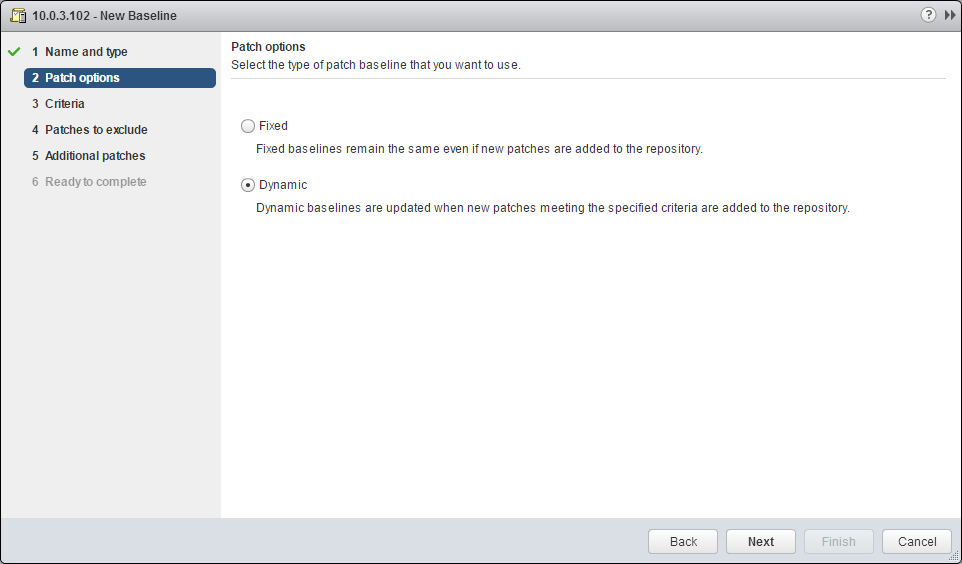Cancel the New Baseline wizard
This screenshot has width=962, height=564.
click(916, 541)
